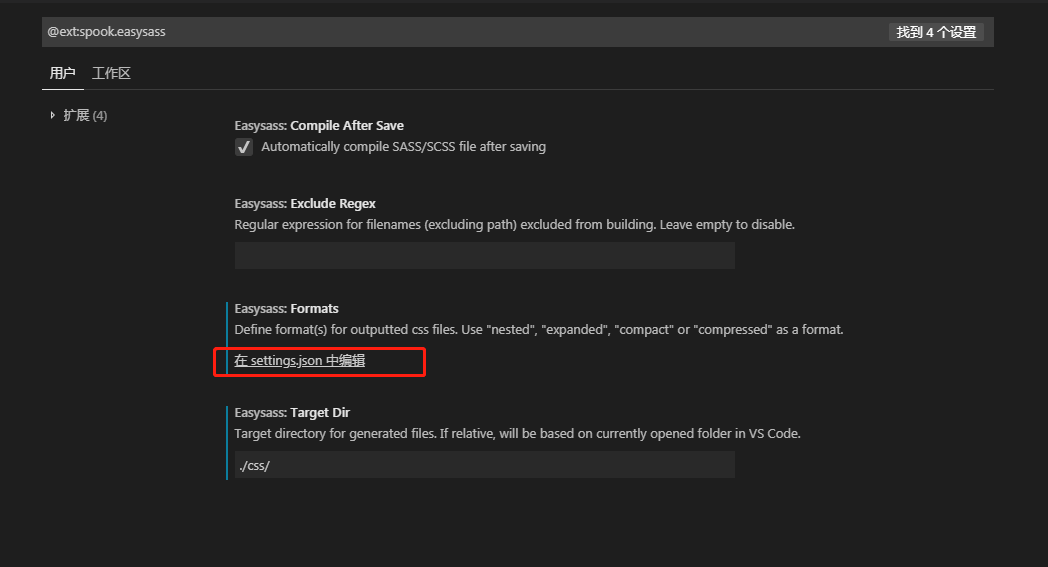This screenshot has width=1048, height=567.
Task: Click the Target Dir field containing ./css/
Action: (x=485, y=465)
